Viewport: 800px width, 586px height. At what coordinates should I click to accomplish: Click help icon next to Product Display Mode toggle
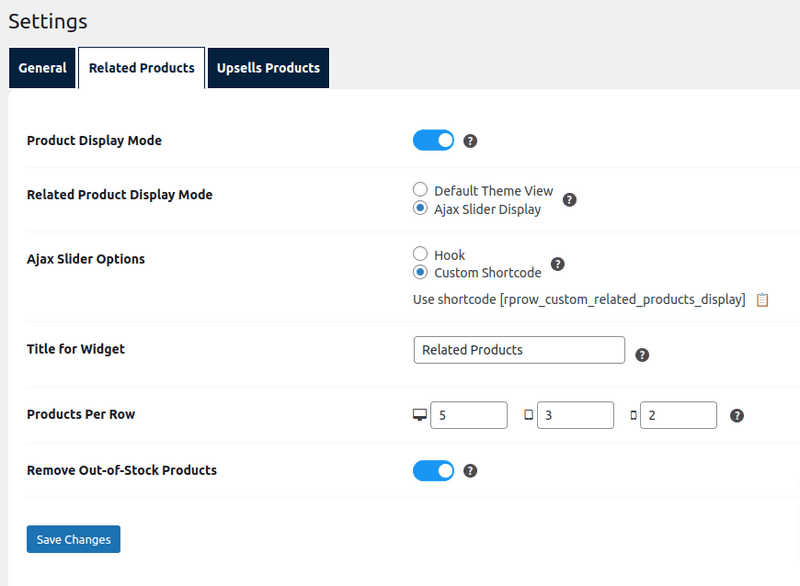pos(470,141)
